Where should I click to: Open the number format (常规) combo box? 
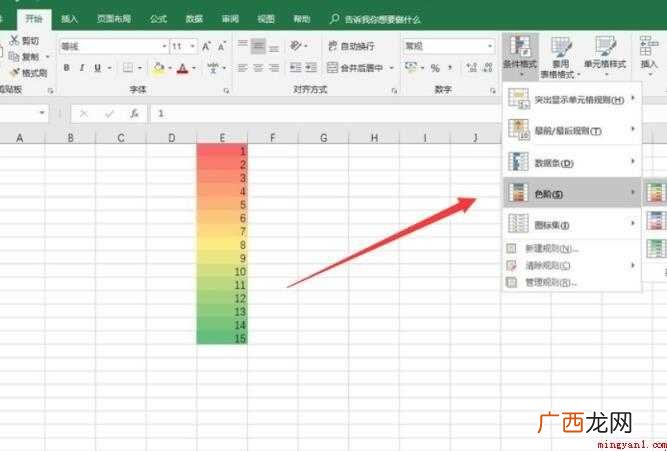(x=449, y=46)
